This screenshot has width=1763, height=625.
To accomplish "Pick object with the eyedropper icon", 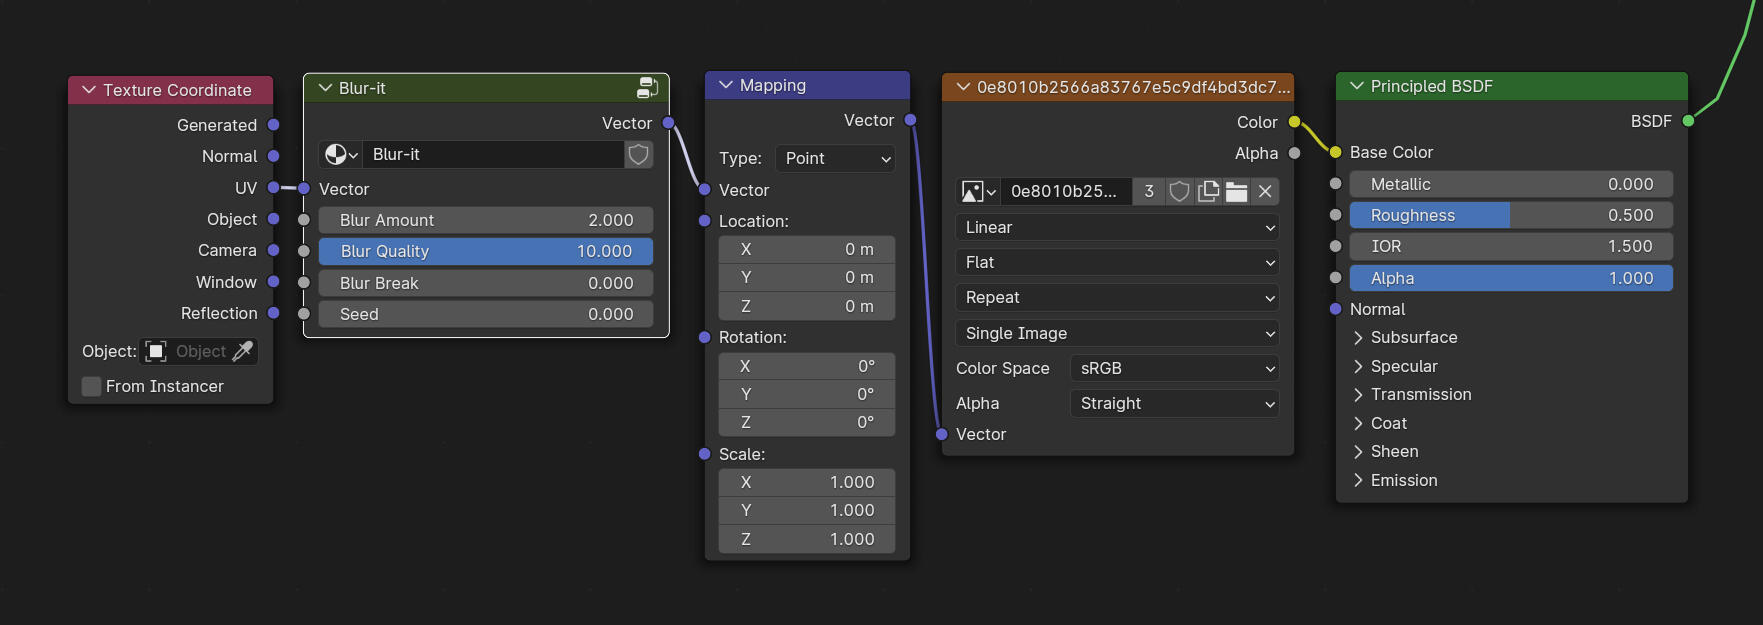I will (243, 352).
